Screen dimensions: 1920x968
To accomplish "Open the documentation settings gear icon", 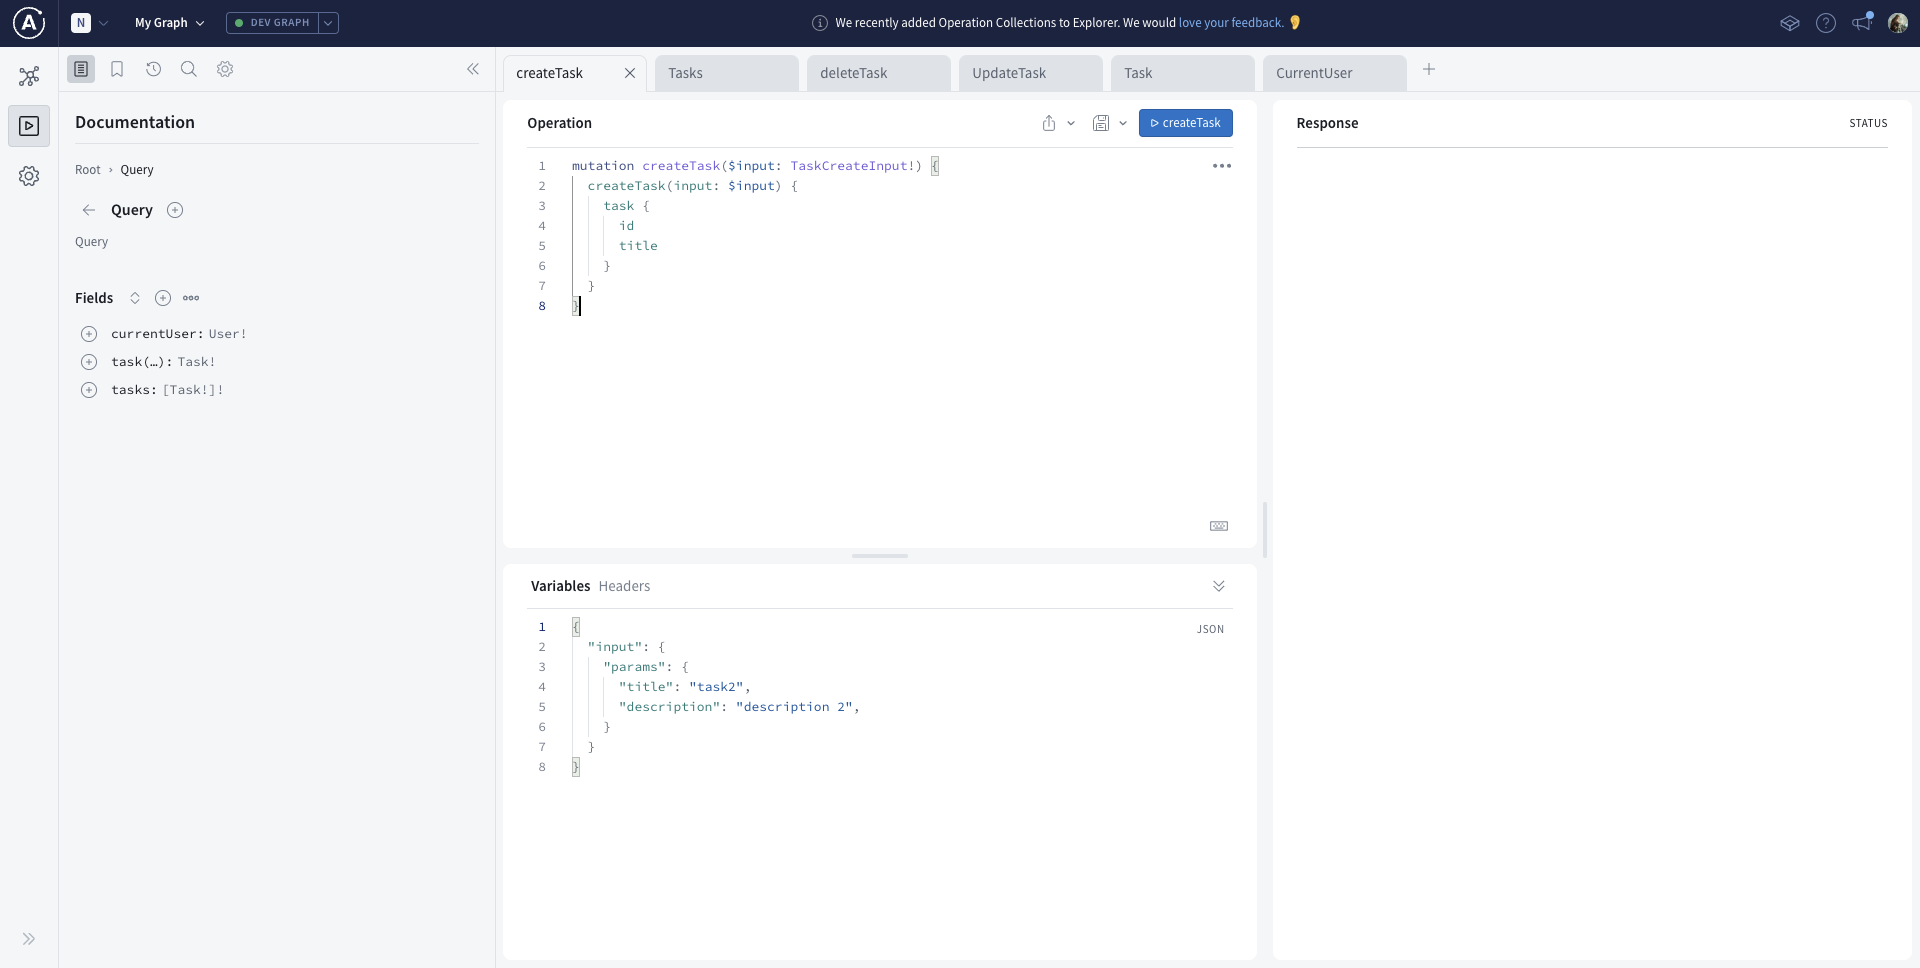I will coord(225,69).
